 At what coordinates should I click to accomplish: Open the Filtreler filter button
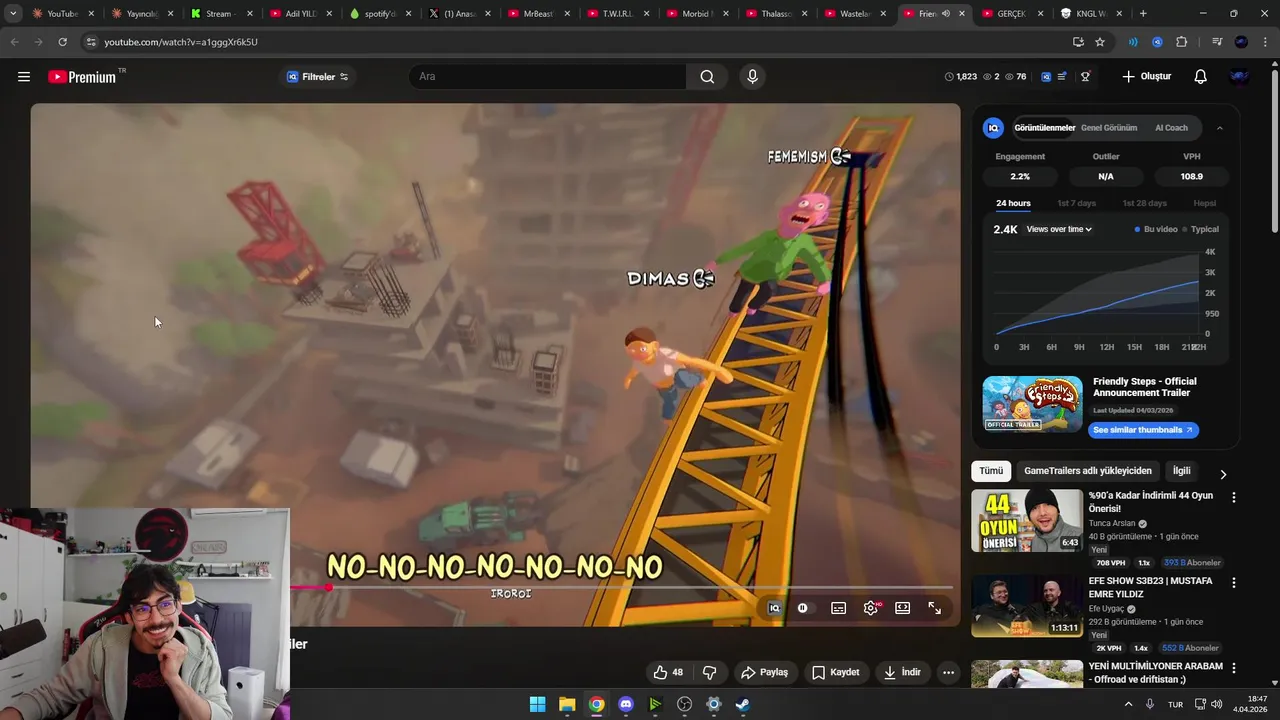[317, 77]
